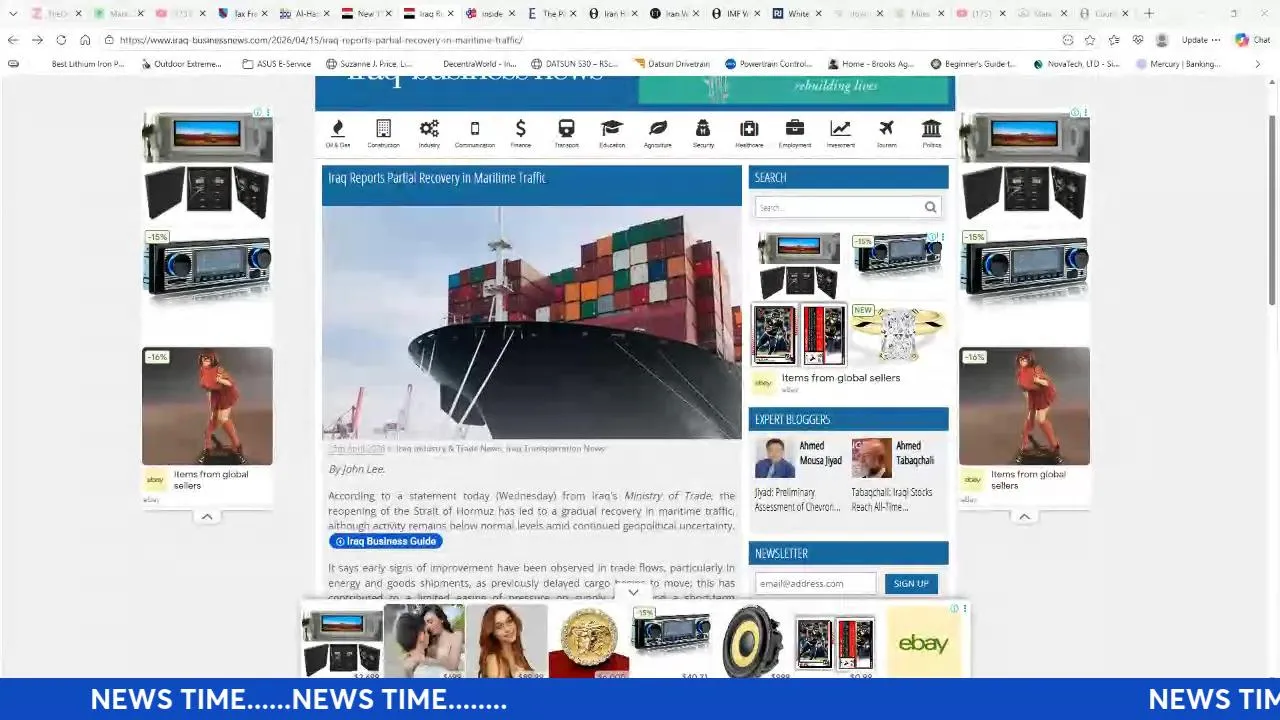Focus the newsletter email address field
Image resolution: width=1280 pixels, height=720 pixels.
pyautogui.click(x=815, y=583)
